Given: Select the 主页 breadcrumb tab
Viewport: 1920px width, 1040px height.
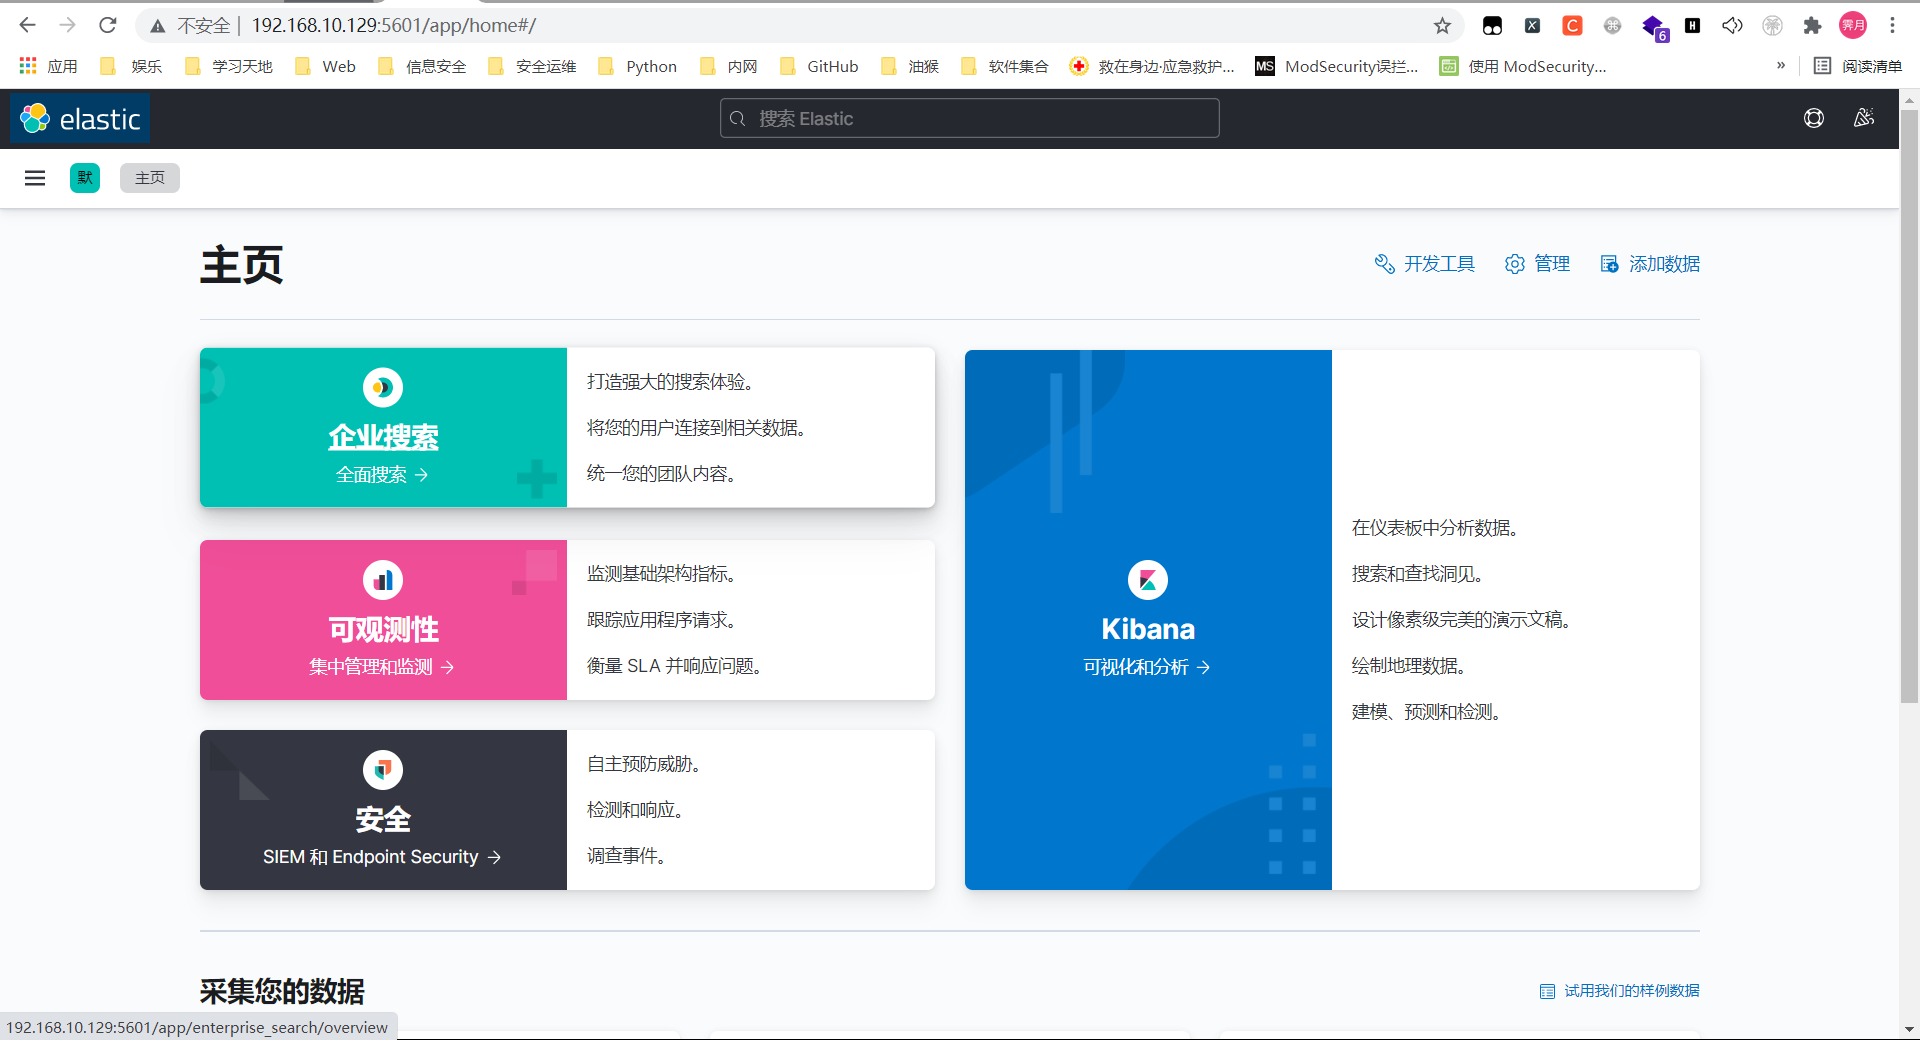Looking at the screenshot, I should pos(150,178).
